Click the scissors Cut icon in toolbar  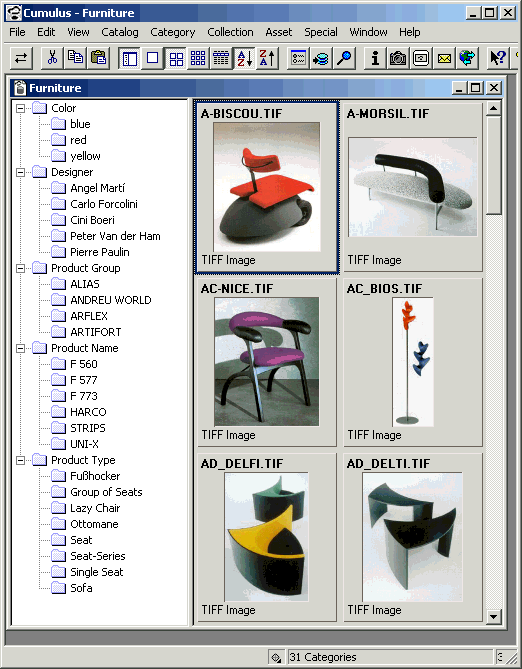52,58
